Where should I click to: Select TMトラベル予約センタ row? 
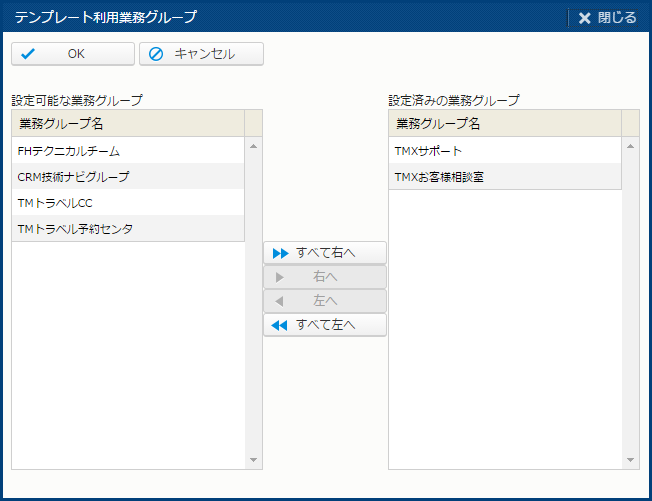[x=127, y=229]
